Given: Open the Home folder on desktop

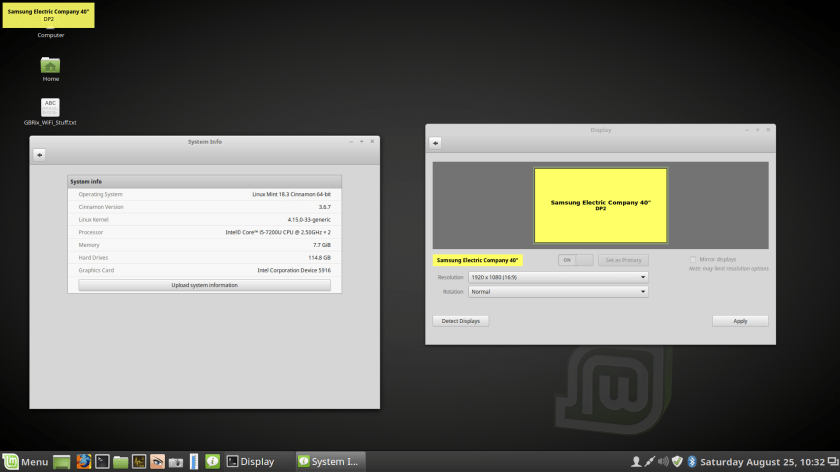Looking at the screenshot, I should pos(50,67).
